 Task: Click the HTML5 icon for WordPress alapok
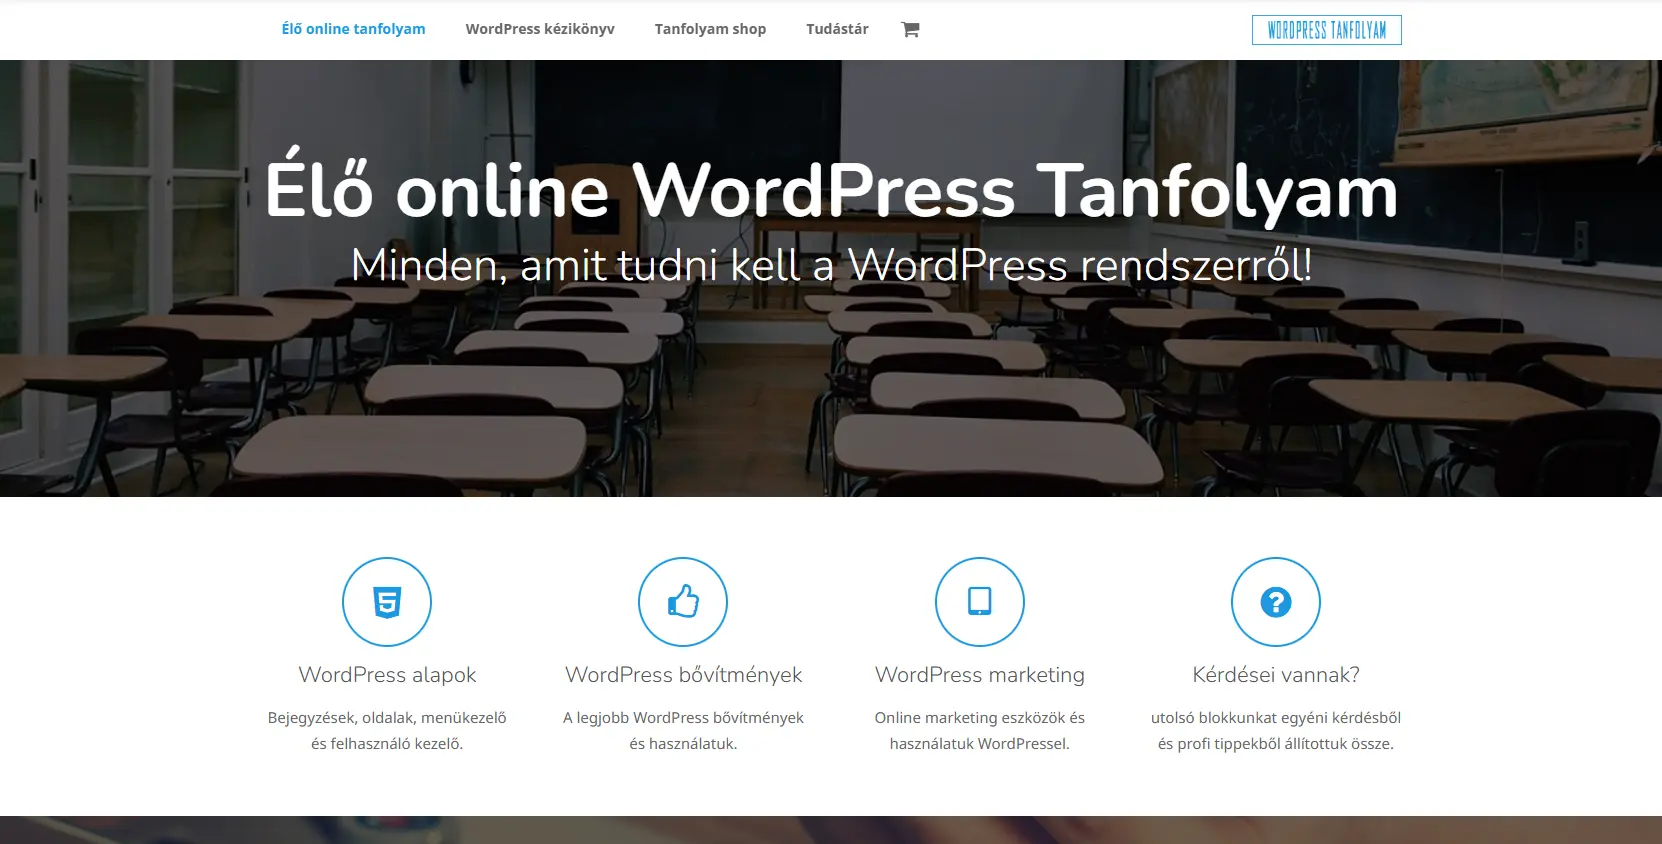[x=387, y=602]
